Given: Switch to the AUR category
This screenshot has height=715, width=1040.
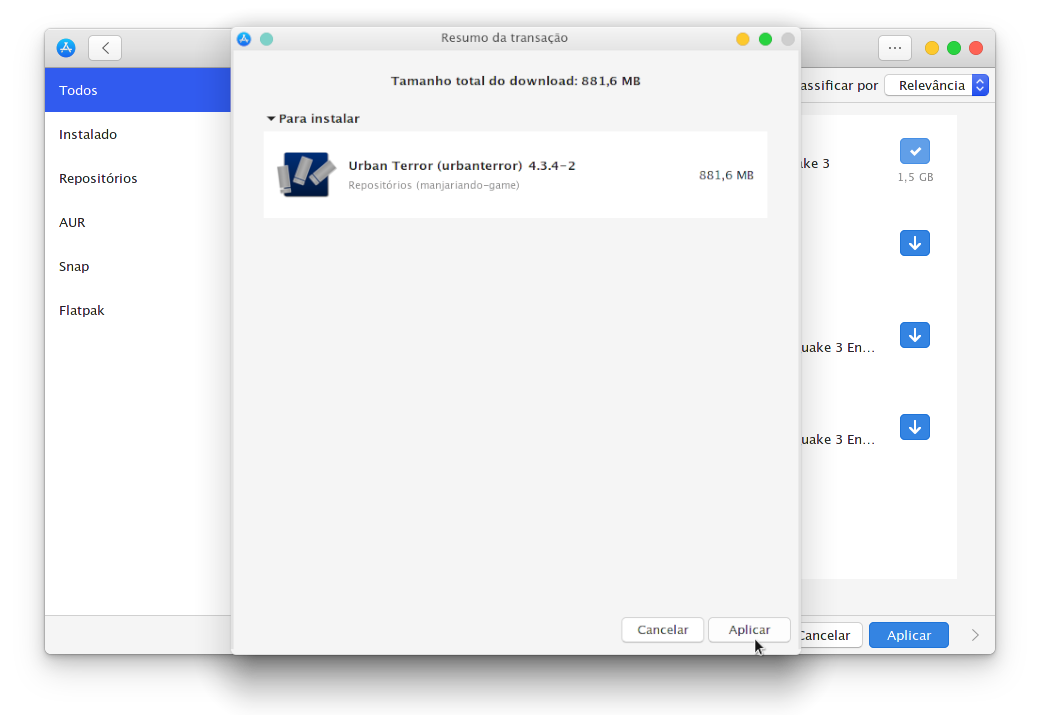Looking at the screenshot, I should click(72, 222).
